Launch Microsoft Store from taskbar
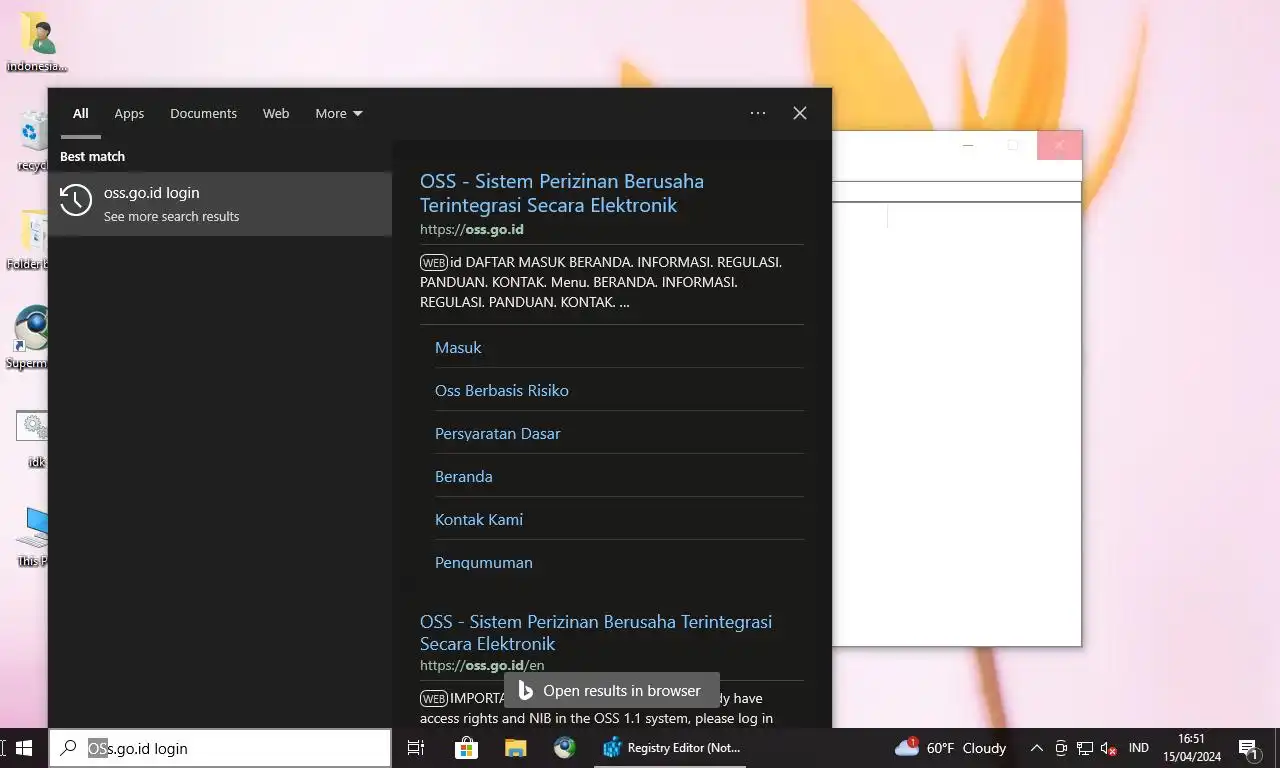The image size is (1280, 768). 466,748
